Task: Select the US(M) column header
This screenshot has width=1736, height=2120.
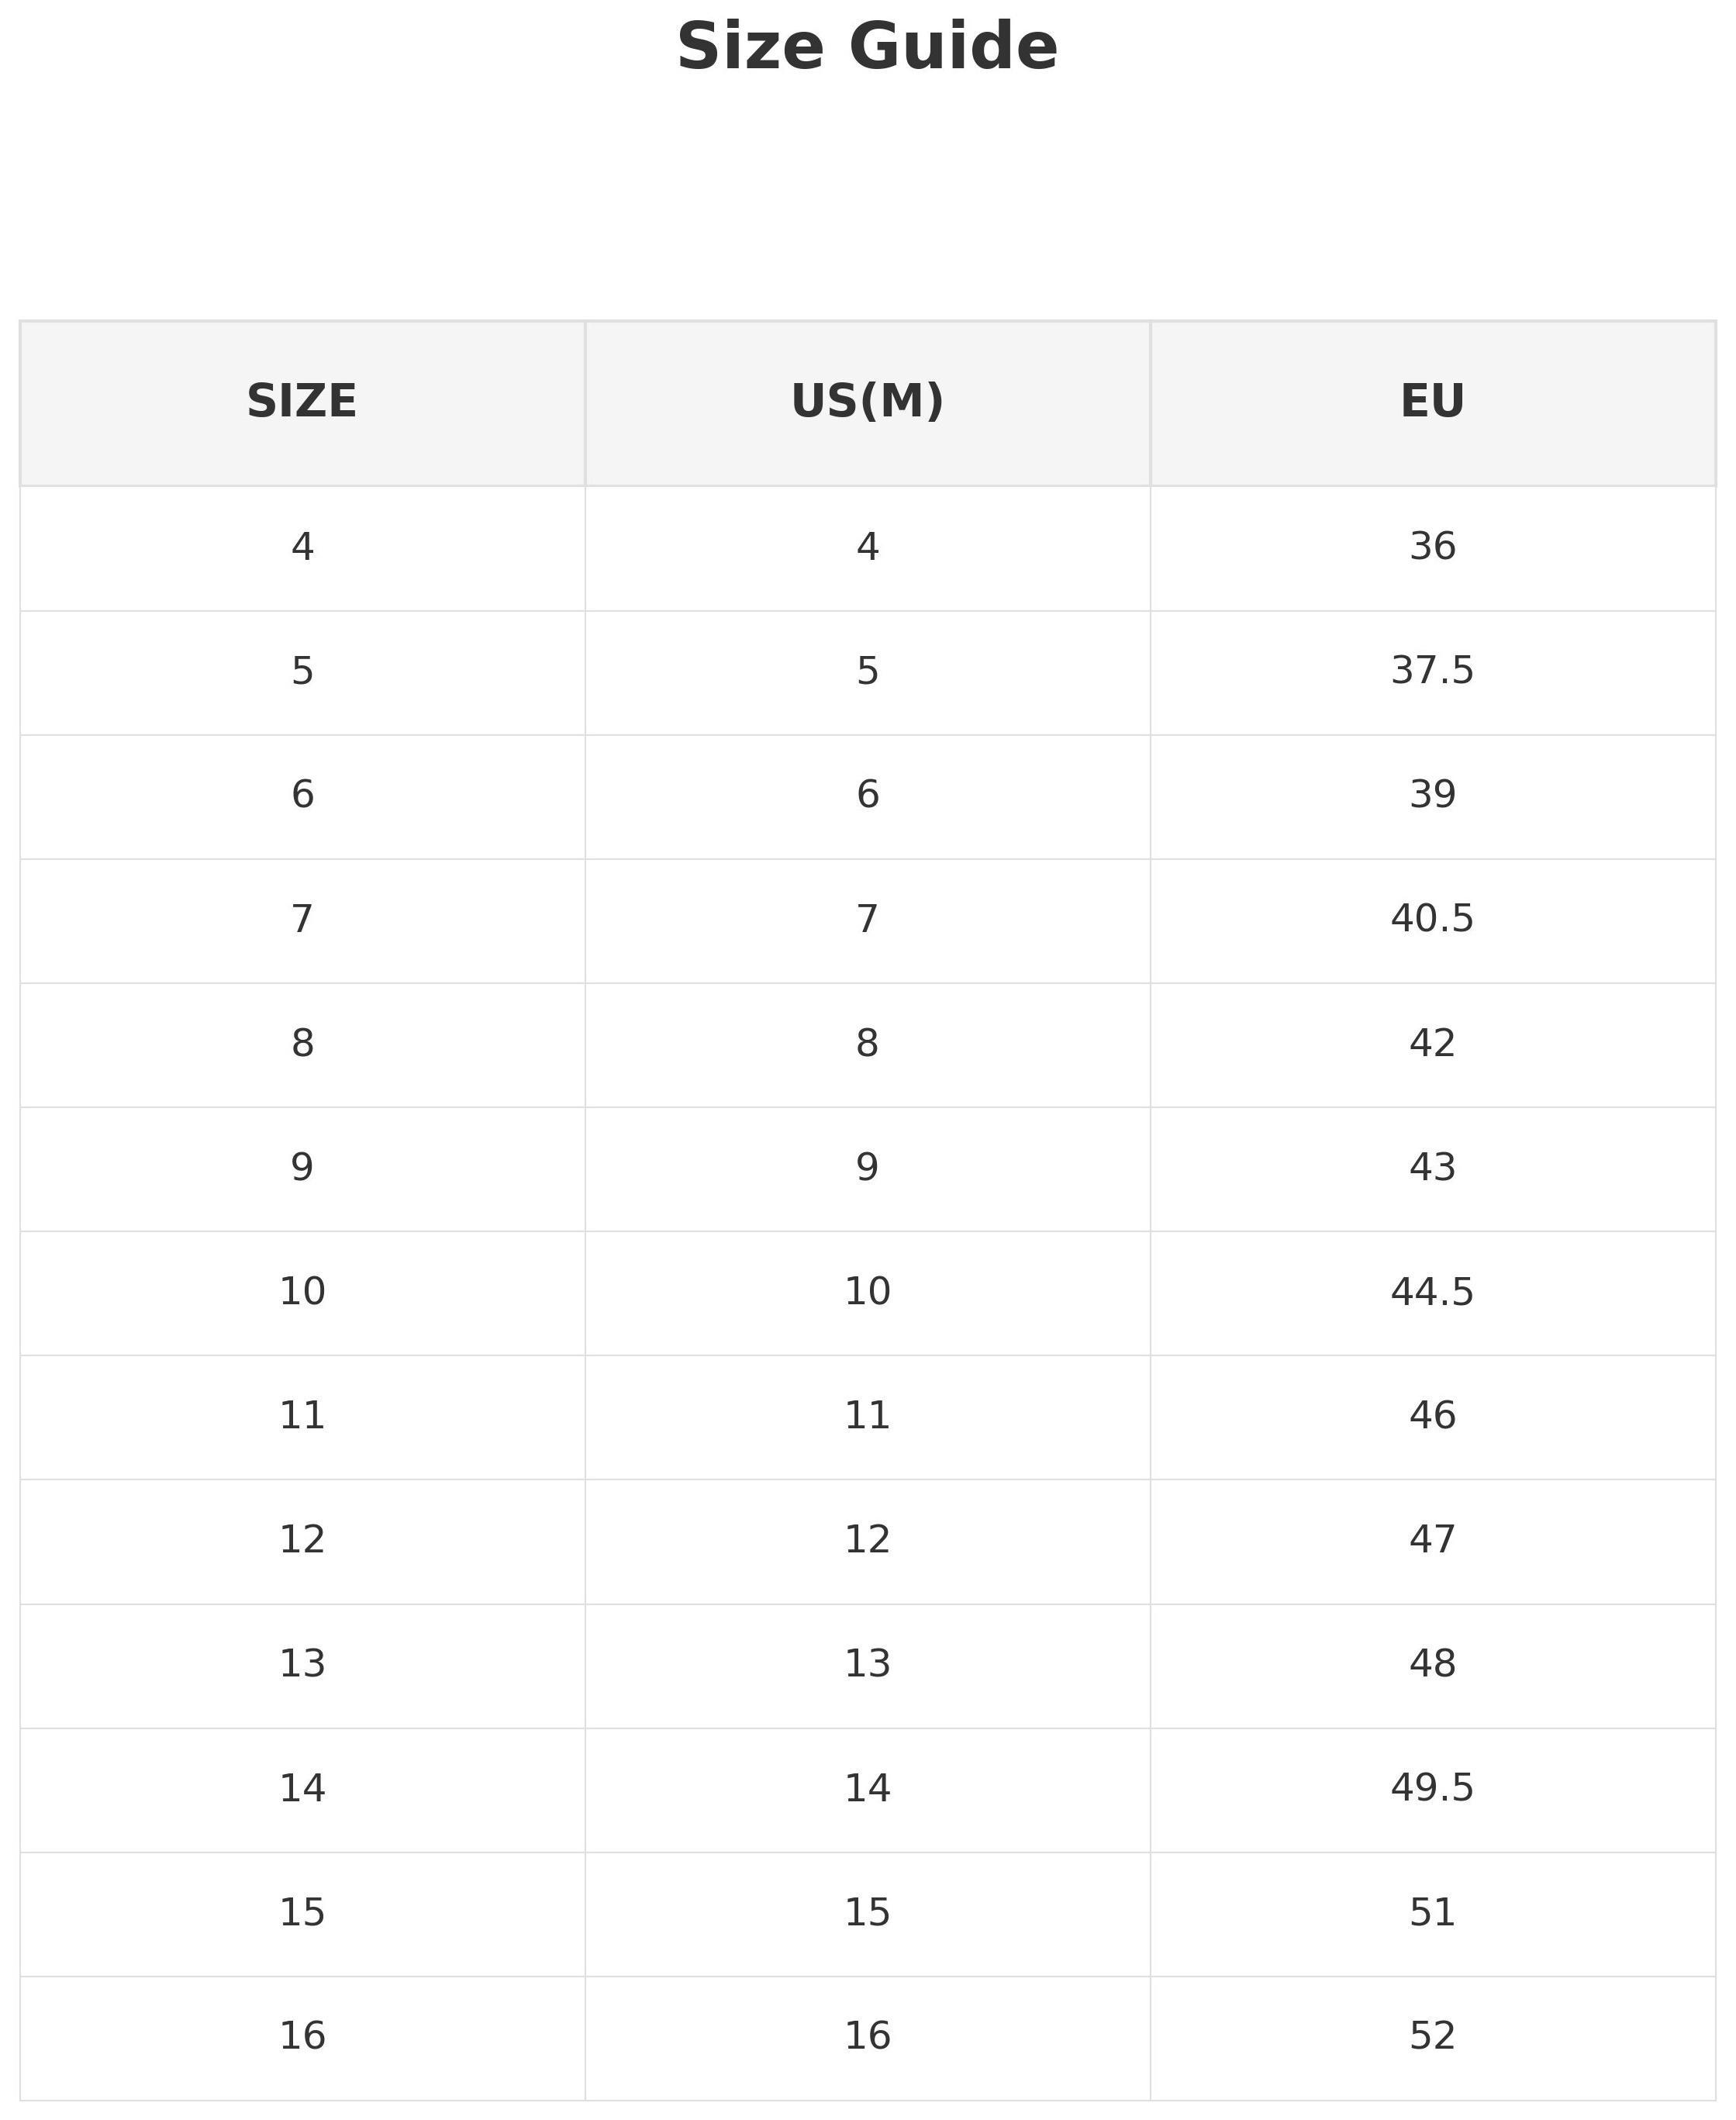Action: pyautogui.click(x=867, y=402)
